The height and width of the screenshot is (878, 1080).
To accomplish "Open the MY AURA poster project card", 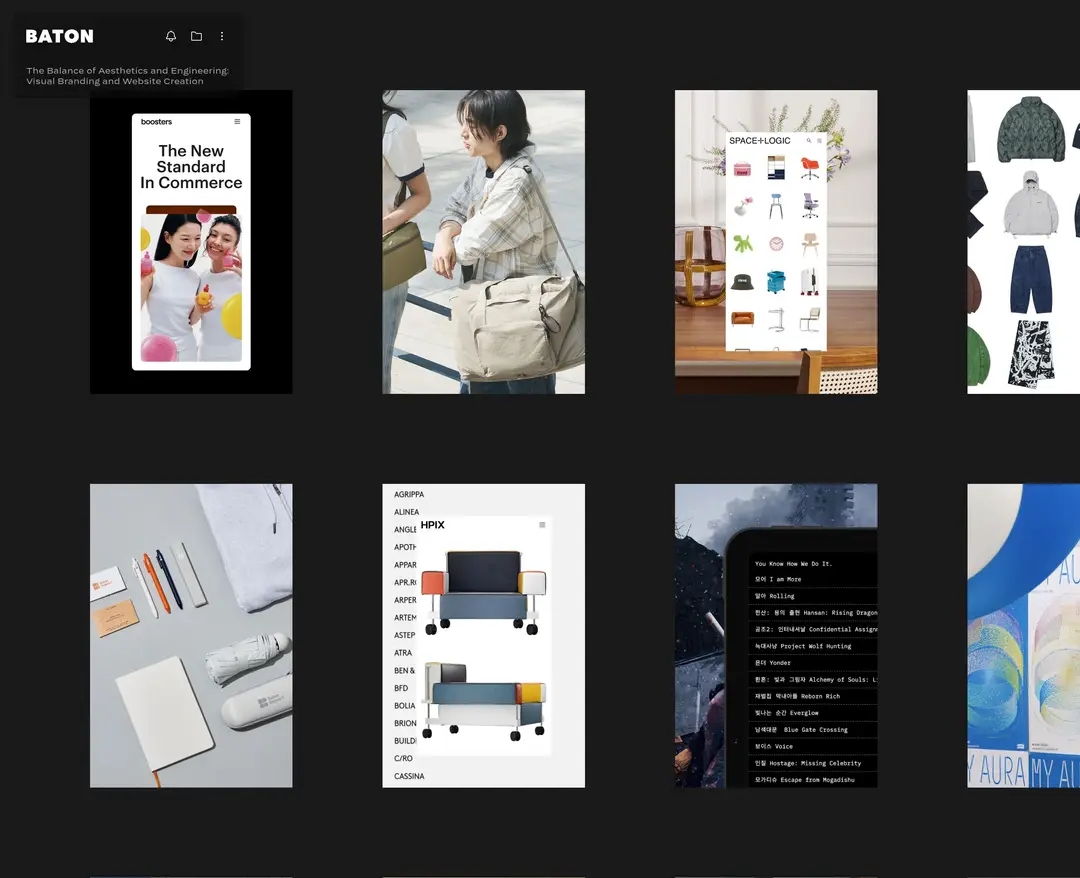I will coord(1024,636).
